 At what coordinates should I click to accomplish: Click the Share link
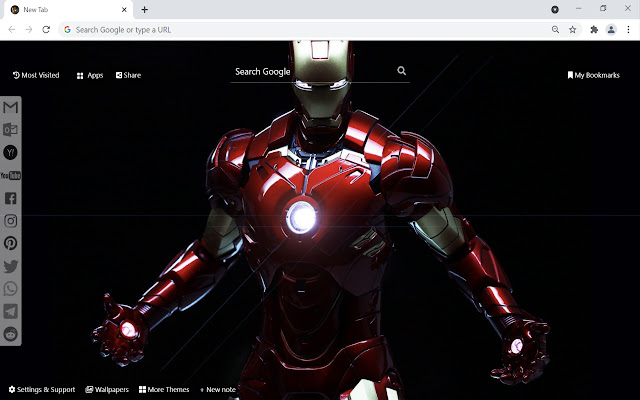coord(128,75)
